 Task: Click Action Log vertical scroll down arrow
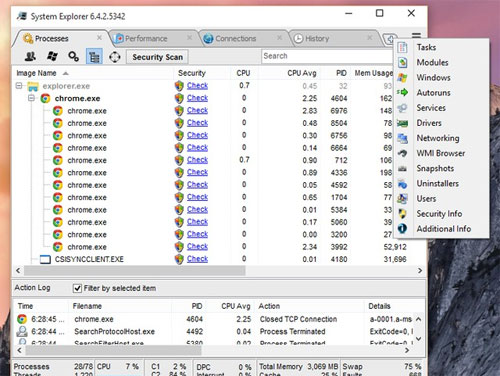click(x=419, y=339)
